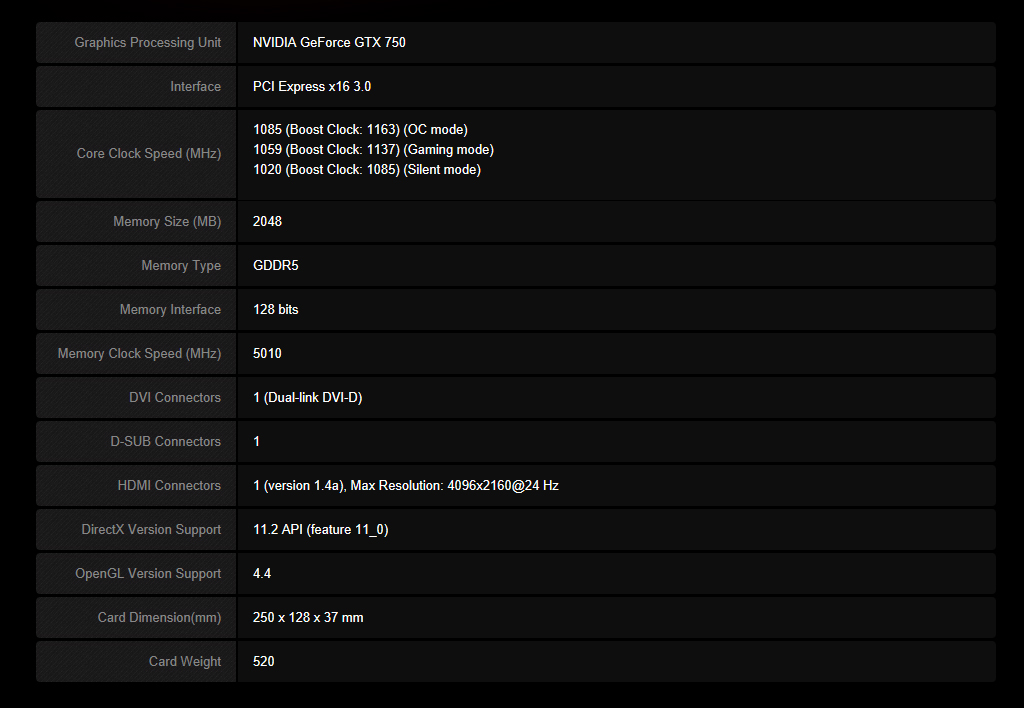Click the OC mode clock speed line

click(360, 129)
